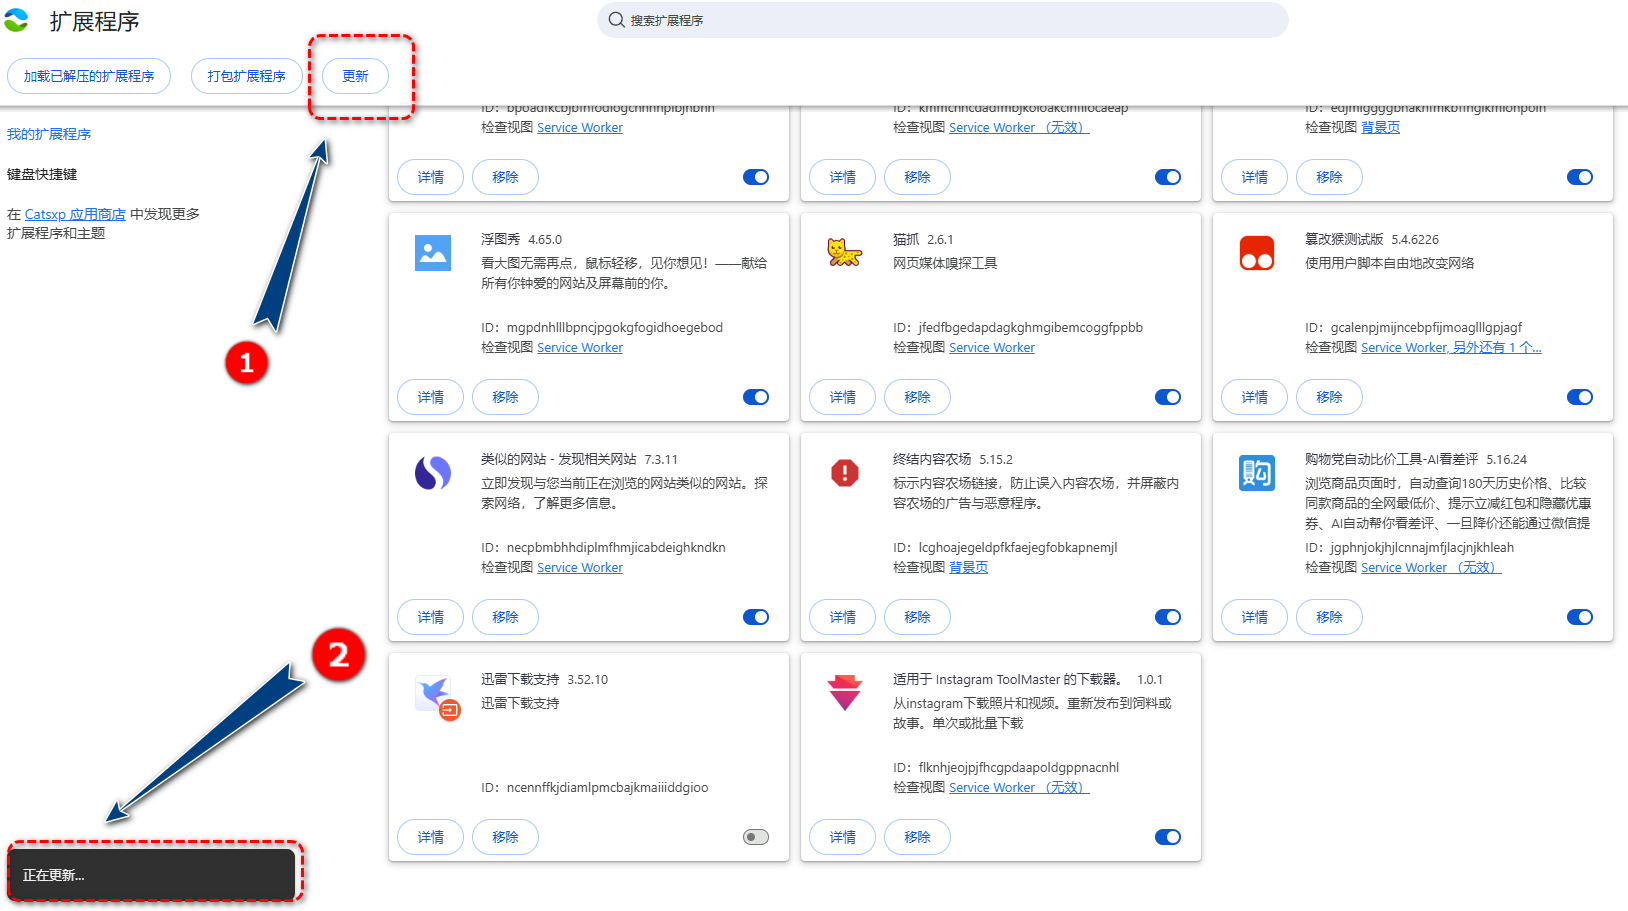1628x911 pixels.
Task: Click the 篡改猴测试版 extension icon
Action: pos(1257,253)
